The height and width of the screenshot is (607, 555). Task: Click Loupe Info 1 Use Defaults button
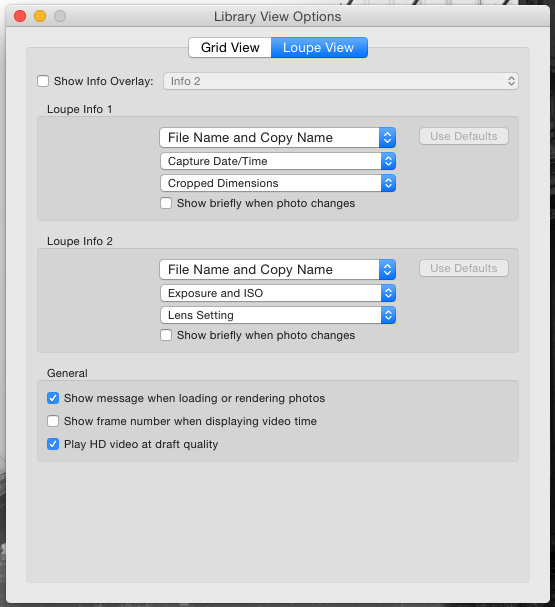464,136
